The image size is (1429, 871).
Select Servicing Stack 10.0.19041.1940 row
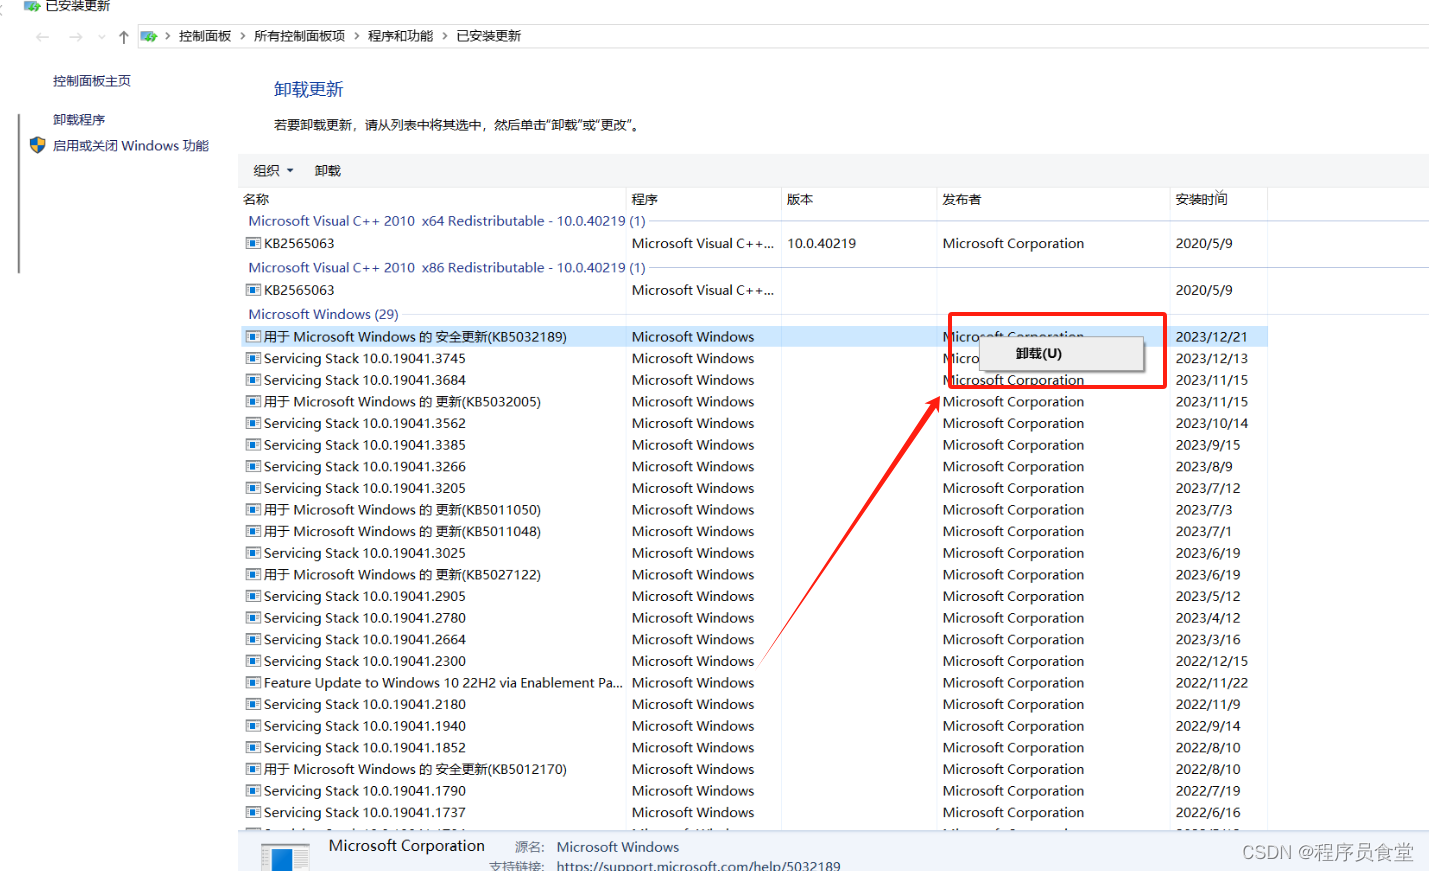click(755, 726)
